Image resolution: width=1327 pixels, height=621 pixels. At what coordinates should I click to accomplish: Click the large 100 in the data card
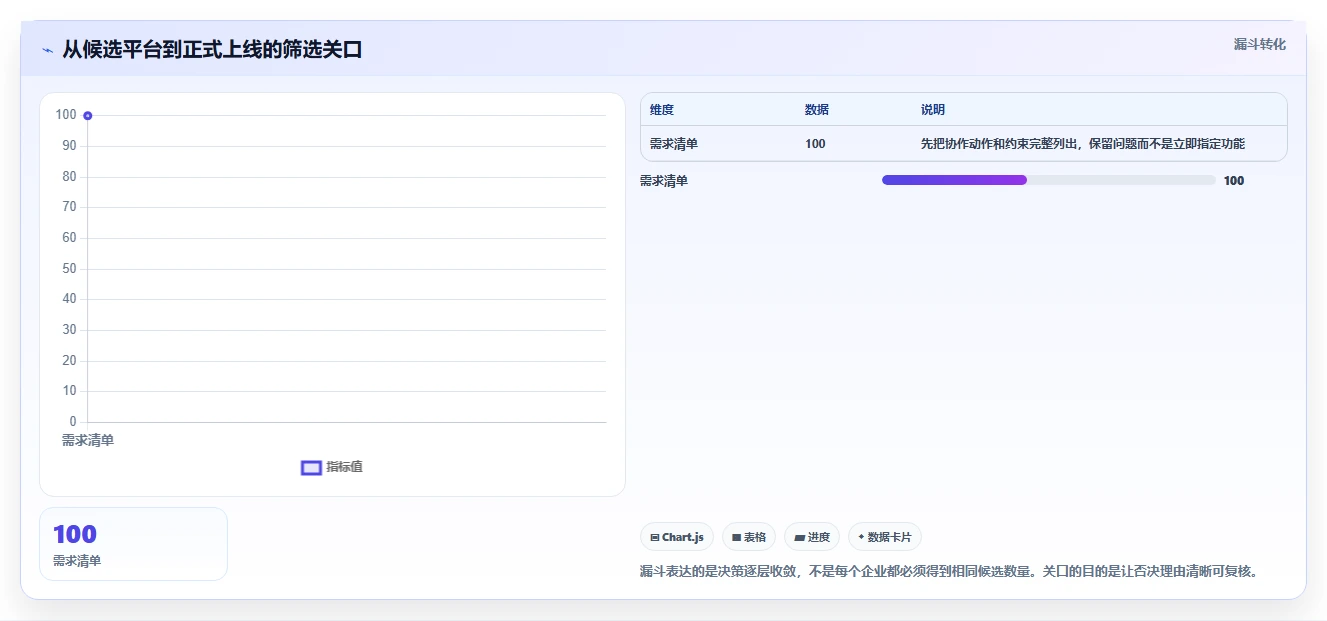[75, 534]
